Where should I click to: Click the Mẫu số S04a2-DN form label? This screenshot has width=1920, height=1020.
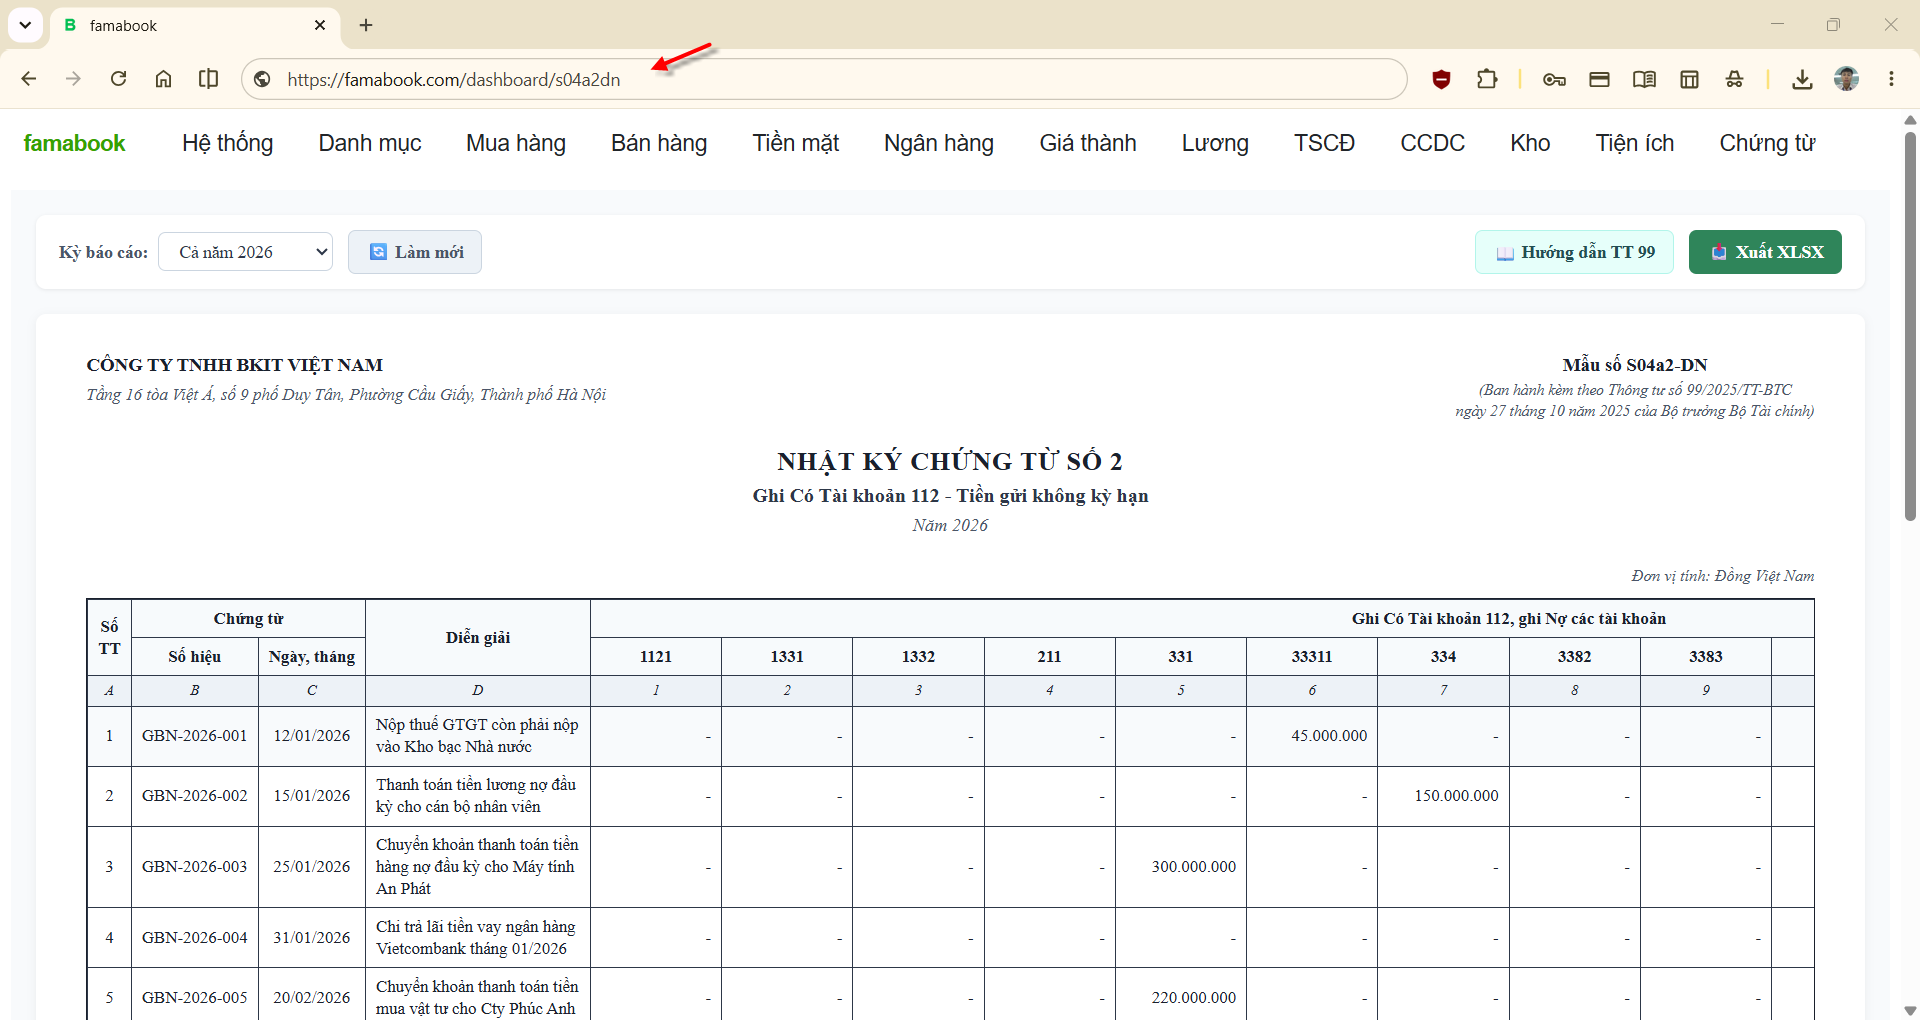(x=1635, y=365)
